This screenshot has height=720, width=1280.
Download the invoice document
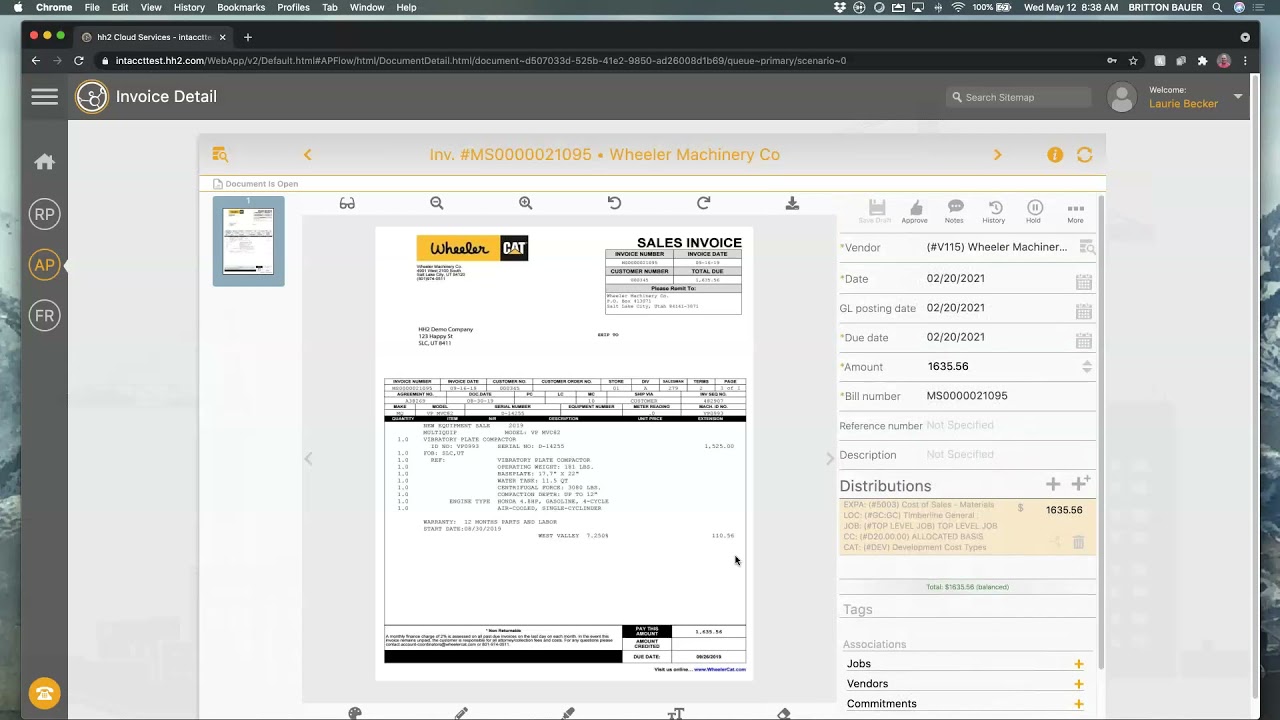(x=792, y=203)
